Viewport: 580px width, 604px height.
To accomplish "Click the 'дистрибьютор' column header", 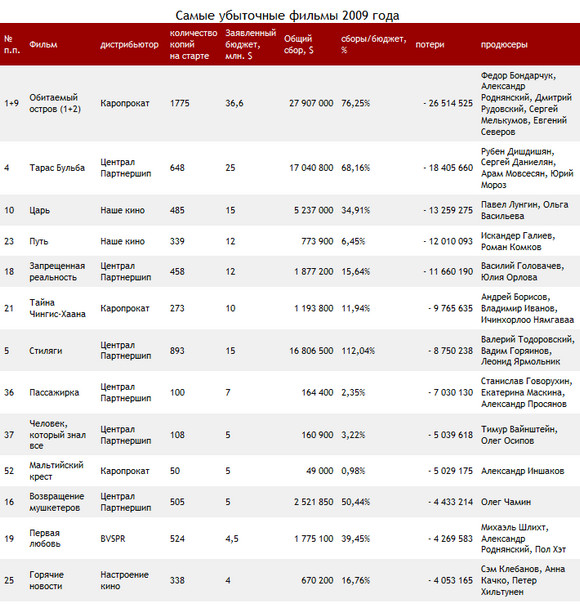I will point(129,45).
